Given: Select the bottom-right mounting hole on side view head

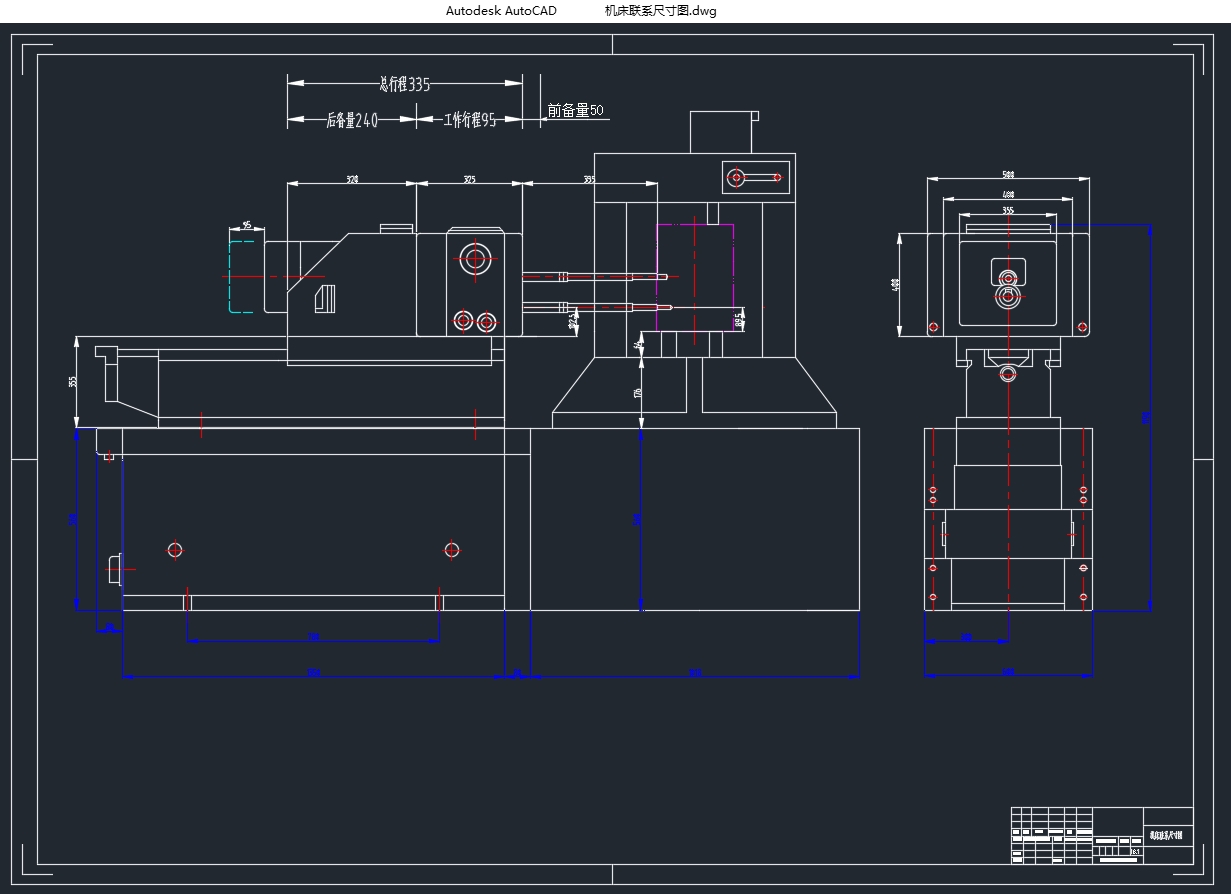Looking at the screenshot, I should pos(1081,327).
